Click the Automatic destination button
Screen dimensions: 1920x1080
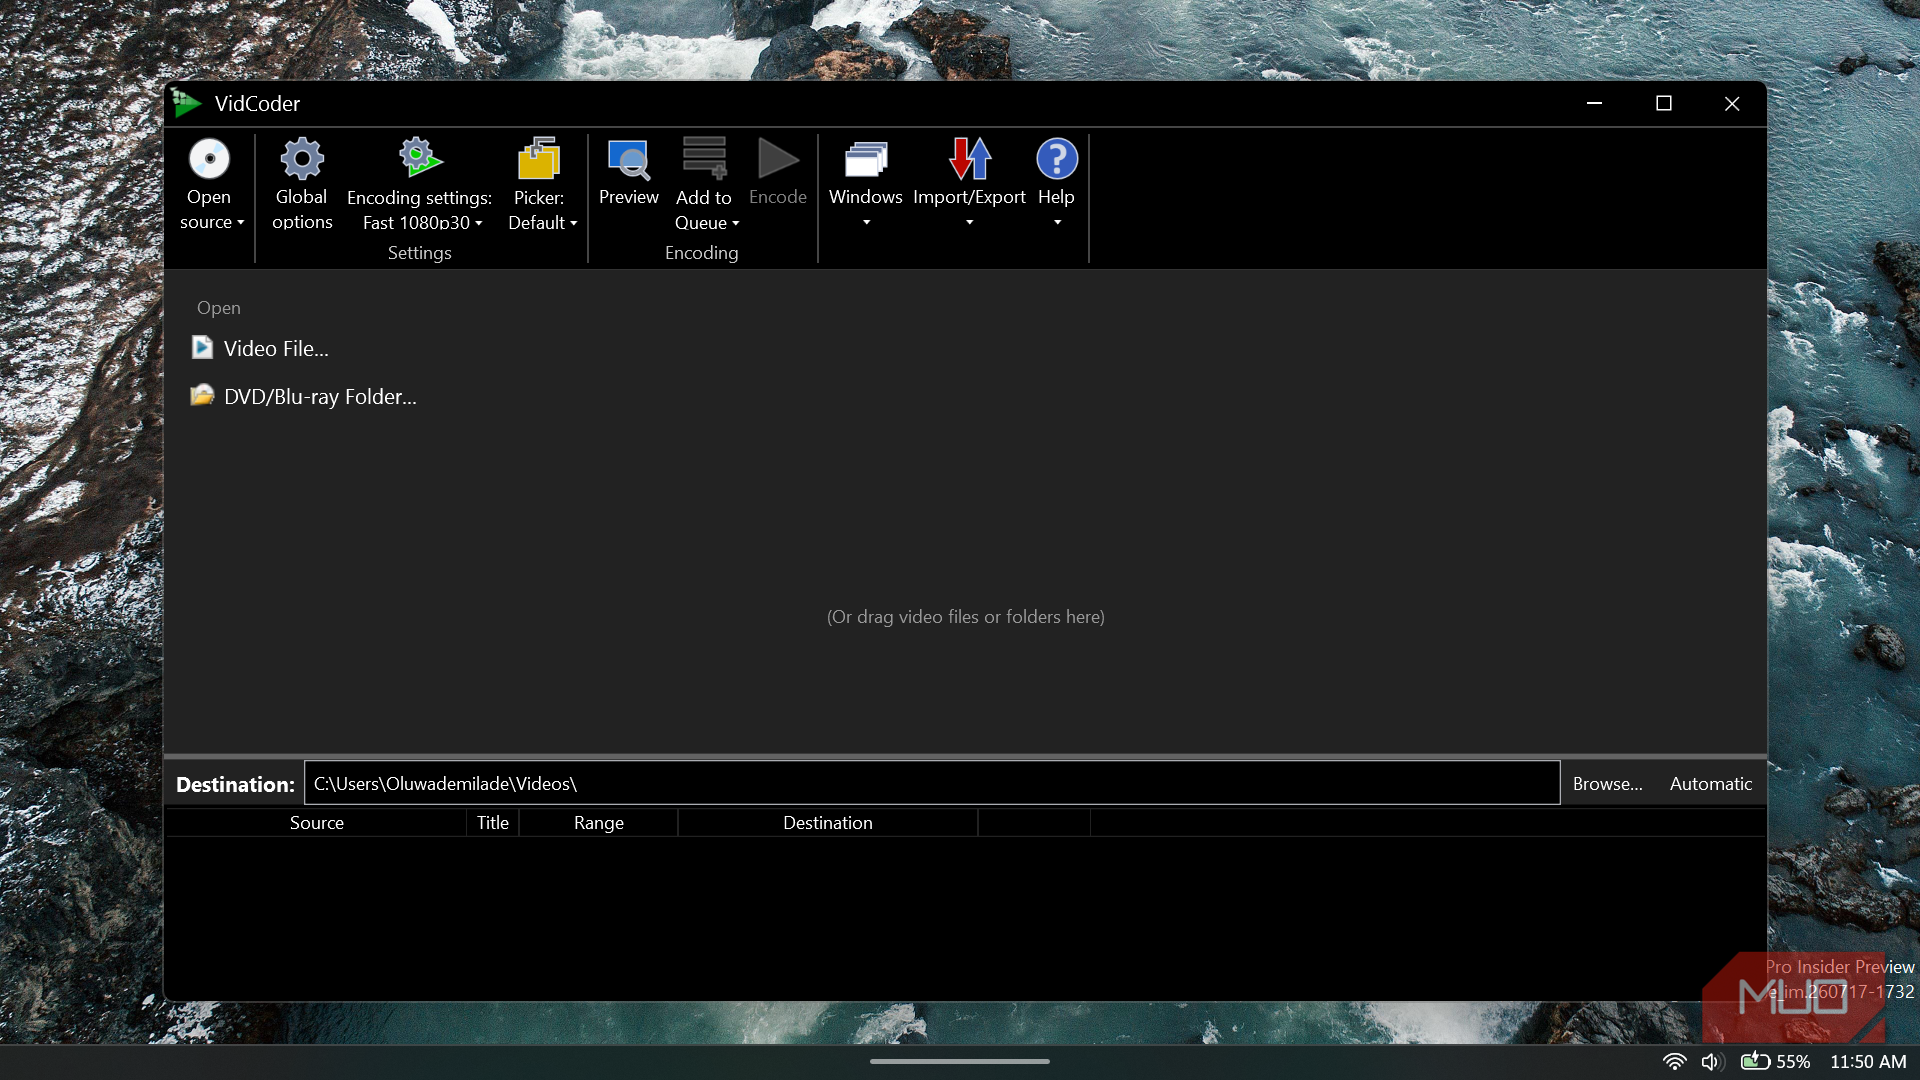(x=1710, y=784)
